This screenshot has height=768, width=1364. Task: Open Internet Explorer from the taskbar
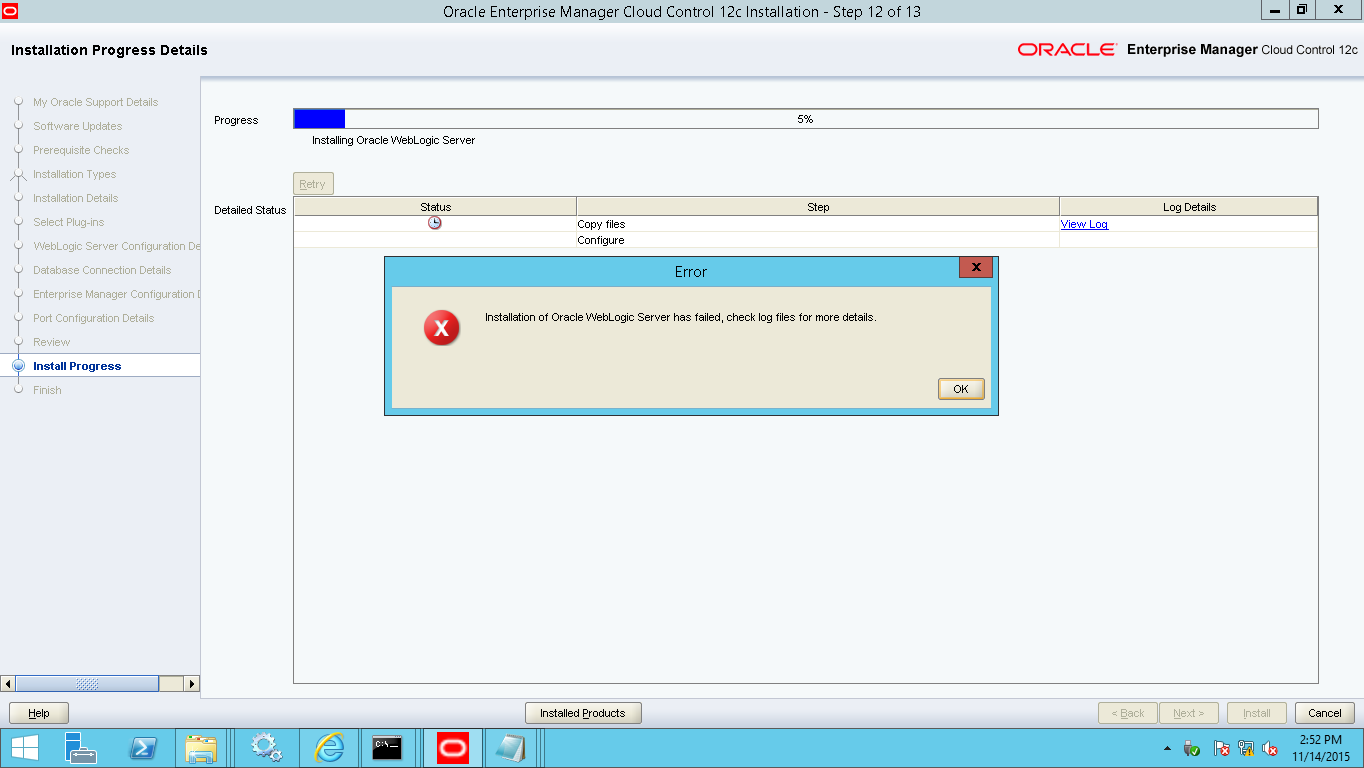tap(328, 748)
